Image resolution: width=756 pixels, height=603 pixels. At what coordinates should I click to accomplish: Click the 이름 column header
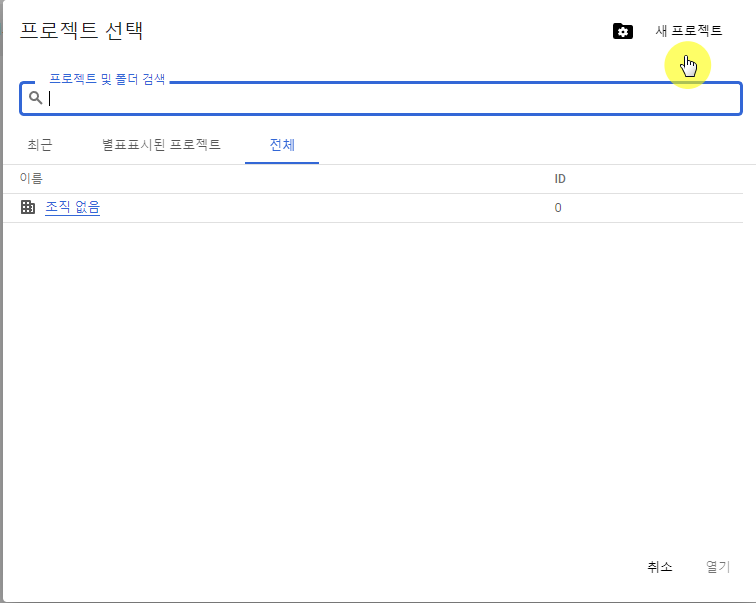(31, 178)
